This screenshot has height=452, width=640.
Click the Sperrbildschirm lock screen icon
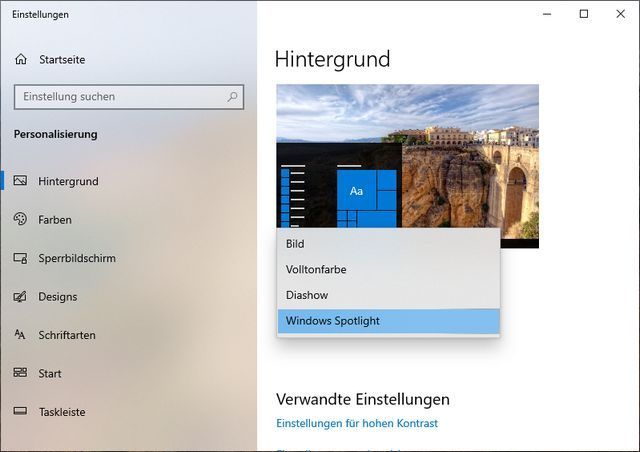click(x=20, y=258)
